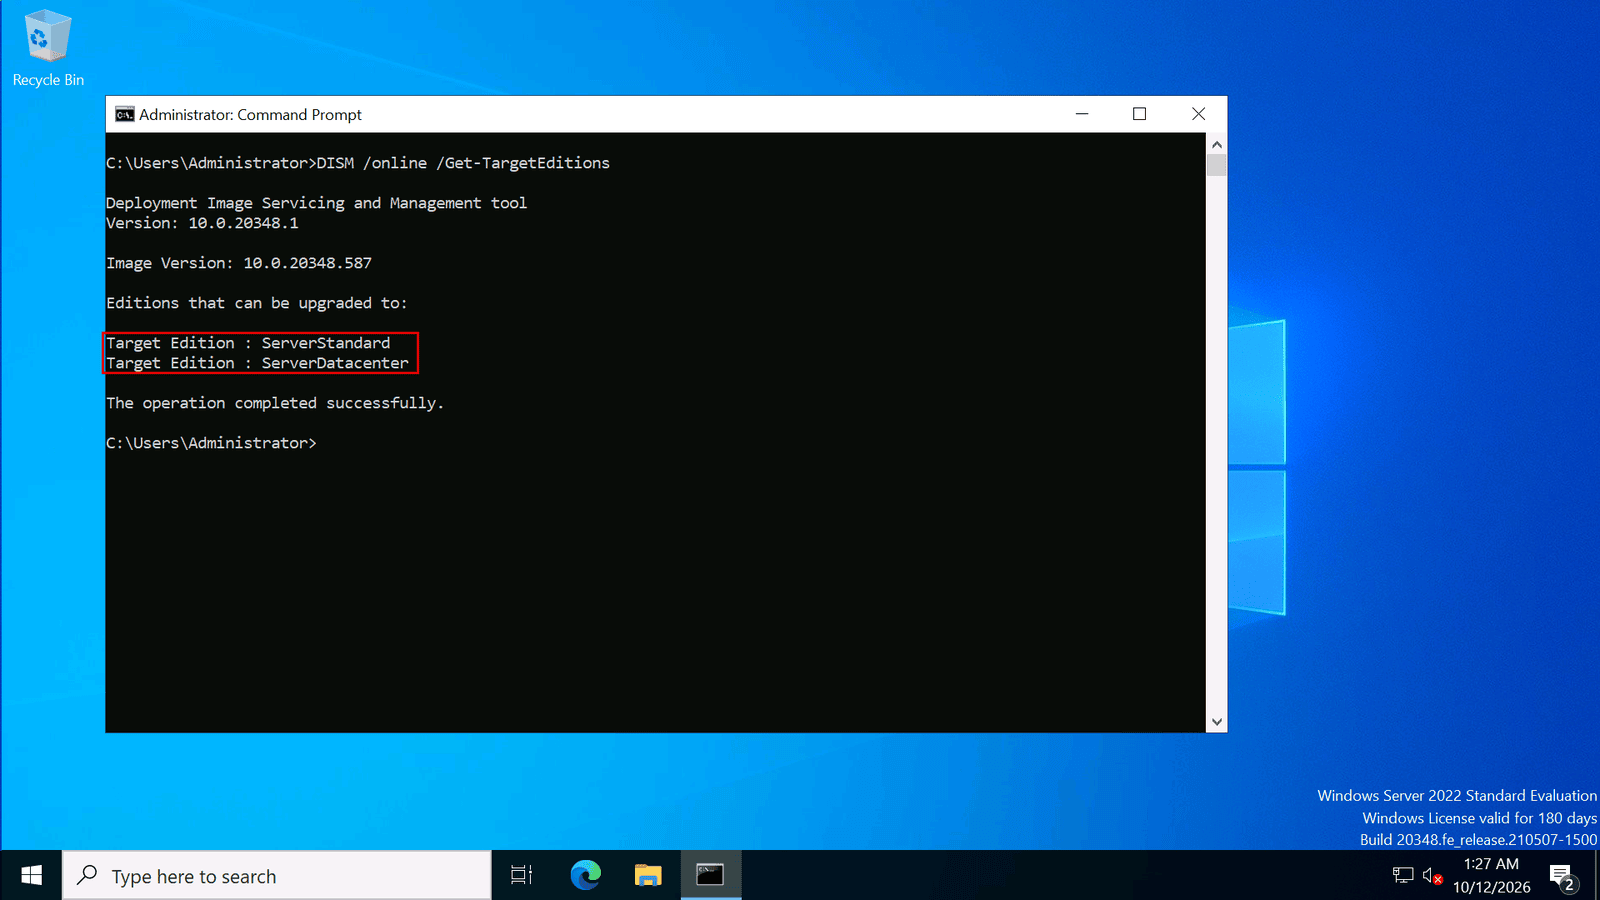
Task: Open the network status tray icon
Action: 1403,876
